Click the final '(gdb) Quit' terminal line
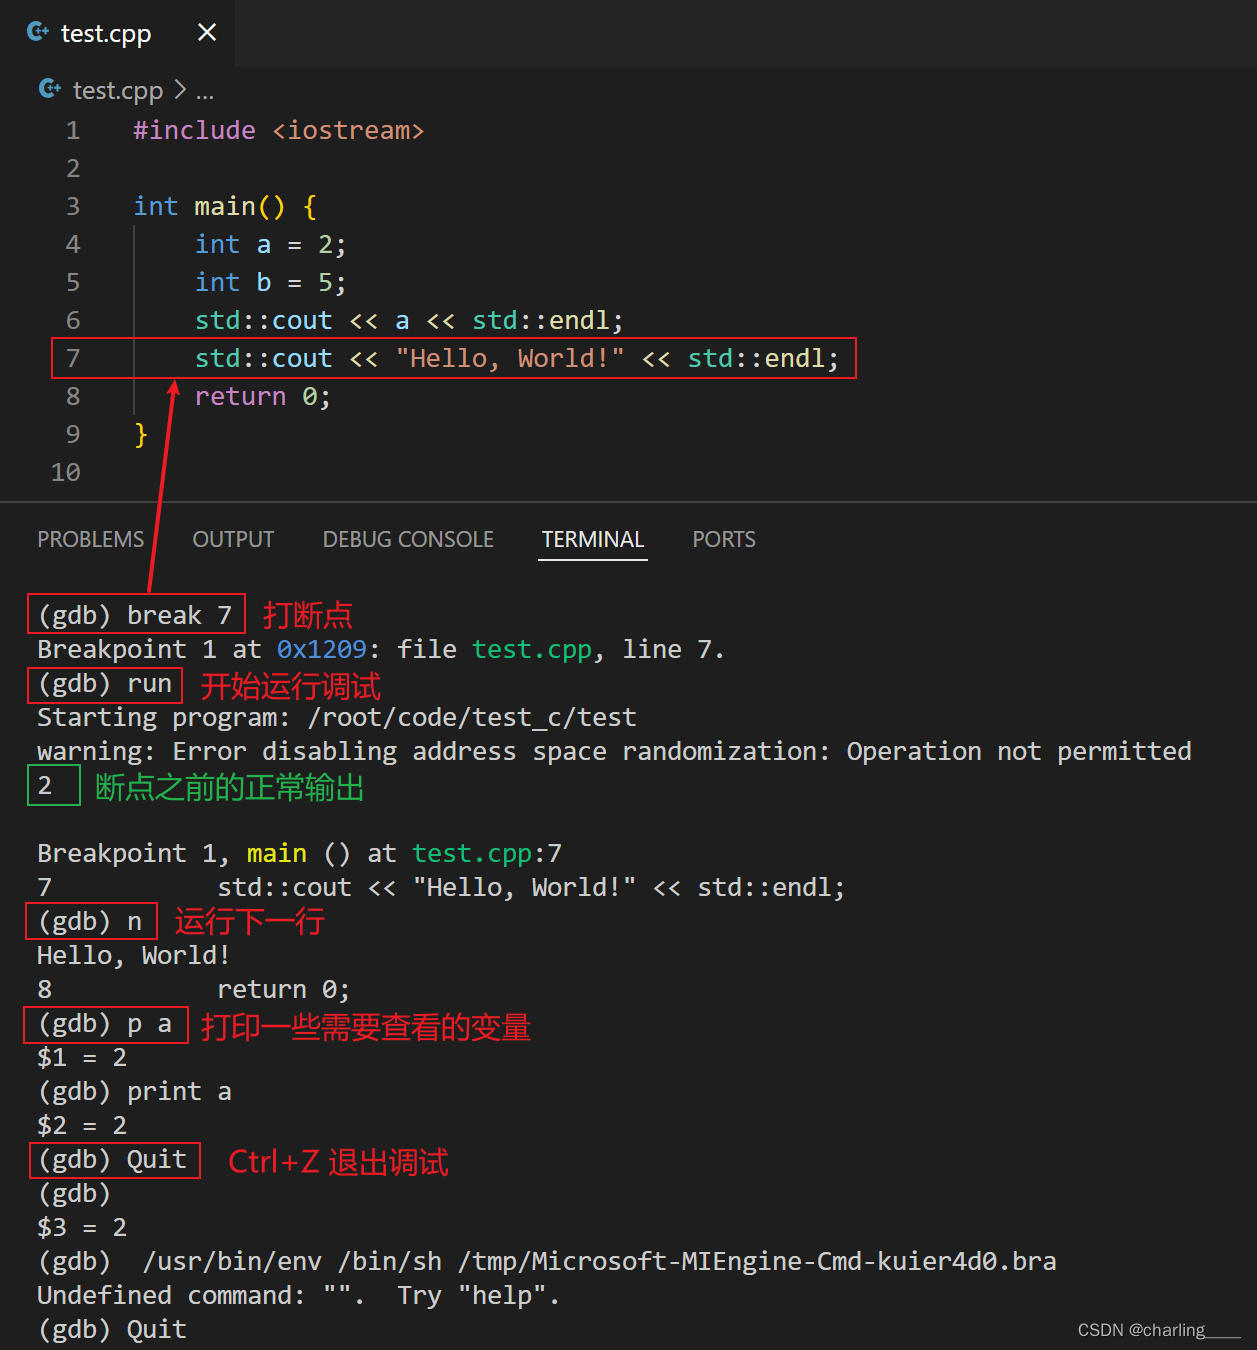The height and width of the screenshot is (1350, 1257). click(112, 1329)
